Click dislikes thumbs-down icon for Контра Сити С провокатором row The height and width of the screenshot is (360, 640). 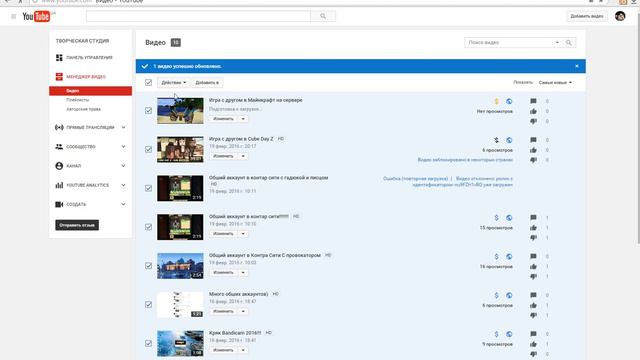[533, 276]
